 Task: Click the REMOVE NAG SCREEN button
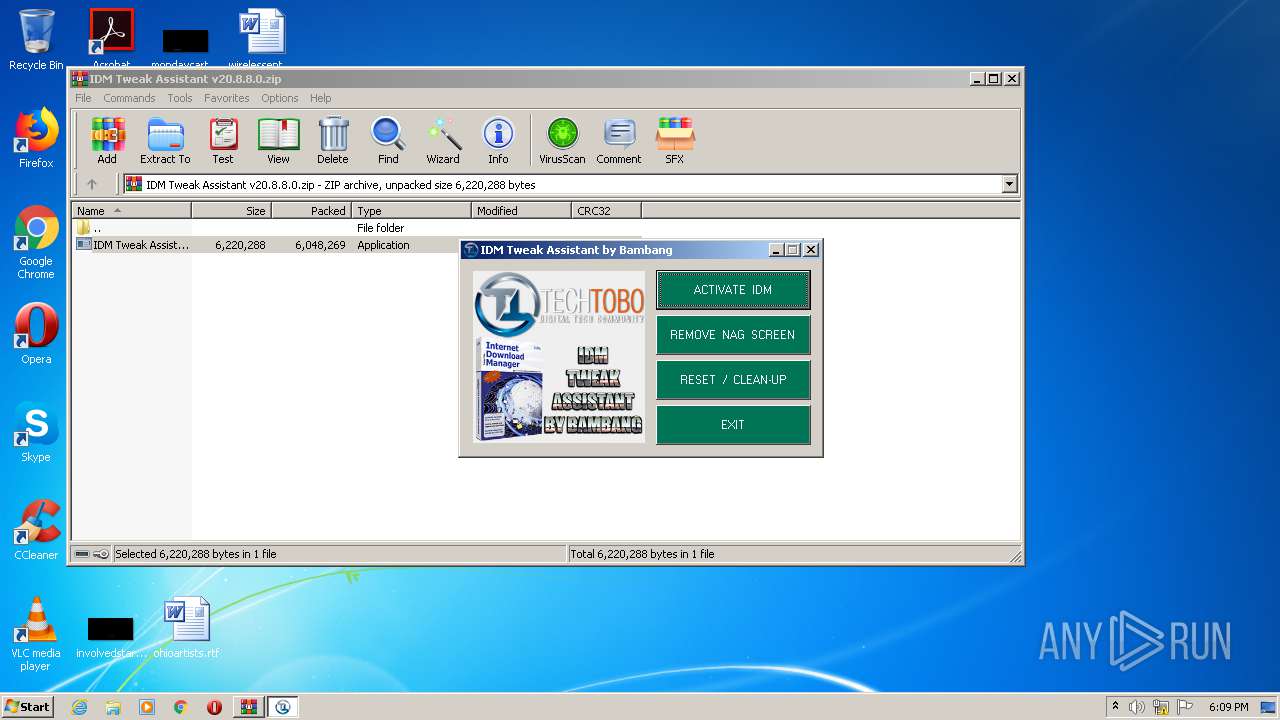[733, 335]
